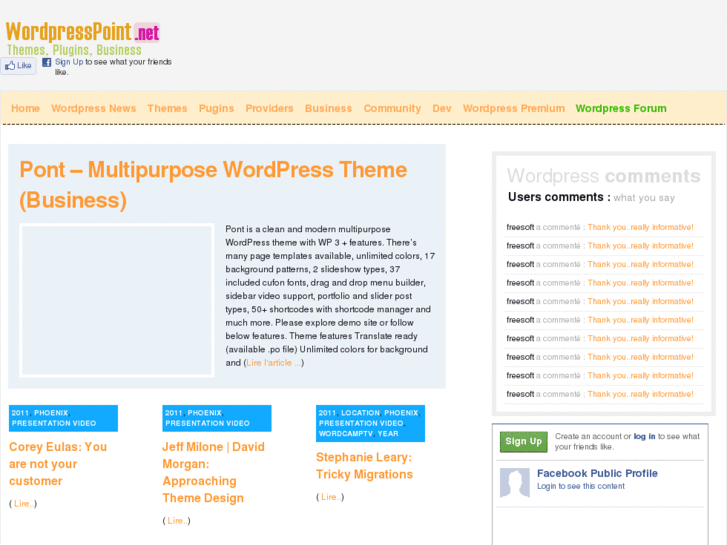Open PRESENTATION VIDEO tag above Corey Eulas
Image resolution: width=727 pixels, height=545 pixels.
[54, 423]
